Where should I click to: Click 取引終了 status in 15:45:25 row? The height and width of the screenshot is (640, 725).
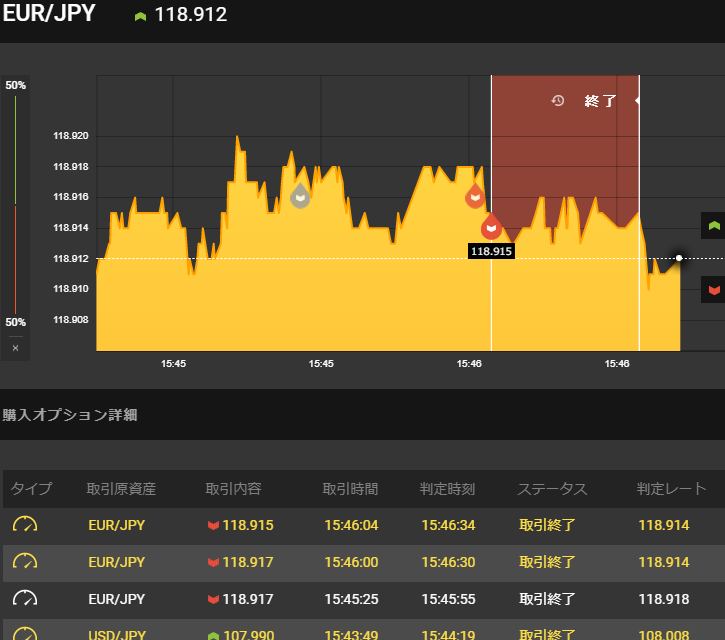point(547,599)
